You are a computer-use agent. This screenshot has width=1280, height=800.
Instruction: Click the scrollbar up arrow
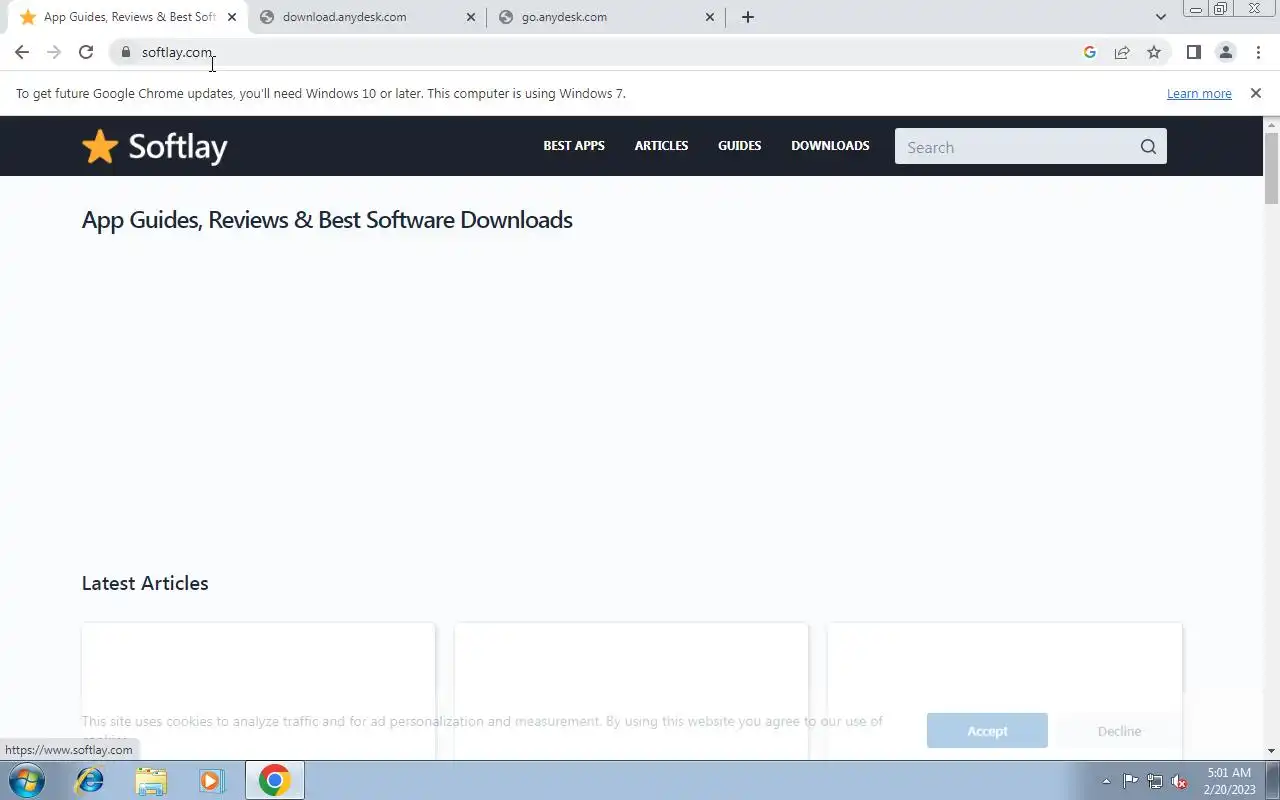click(1272, 124)
